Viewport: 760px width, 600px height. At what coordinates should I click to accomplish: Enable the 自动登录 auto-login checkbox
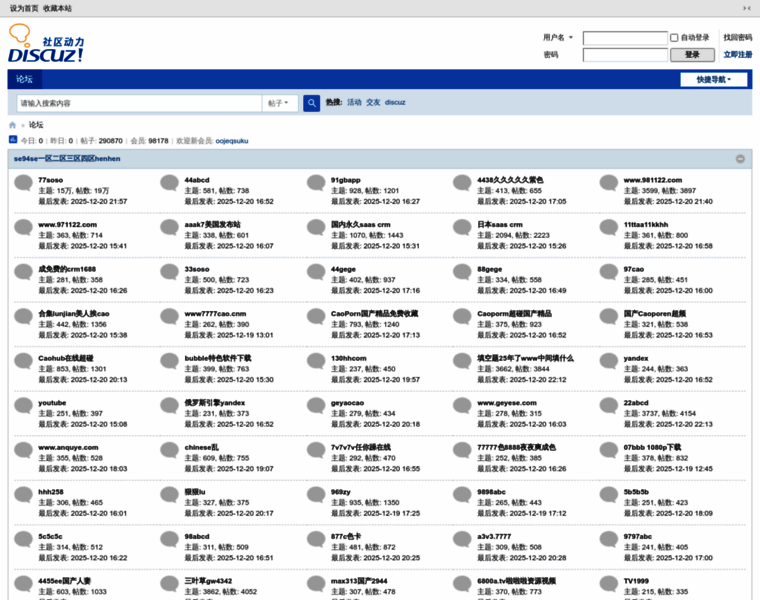click(x=674, y=38)
